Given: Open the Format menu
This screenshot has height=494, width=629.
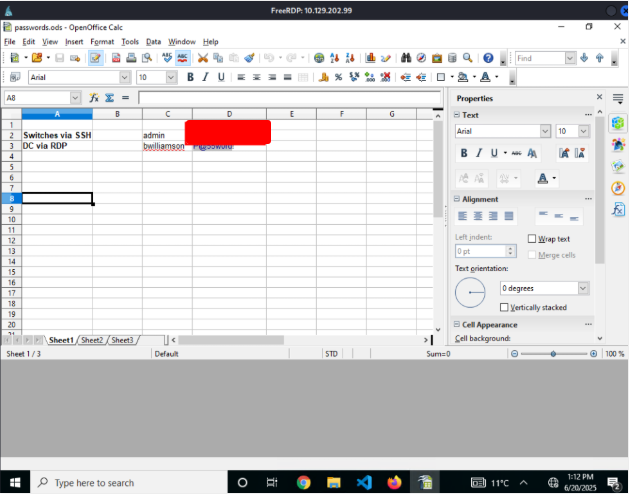Looking at the screenshot, I should tap(102, 42).
